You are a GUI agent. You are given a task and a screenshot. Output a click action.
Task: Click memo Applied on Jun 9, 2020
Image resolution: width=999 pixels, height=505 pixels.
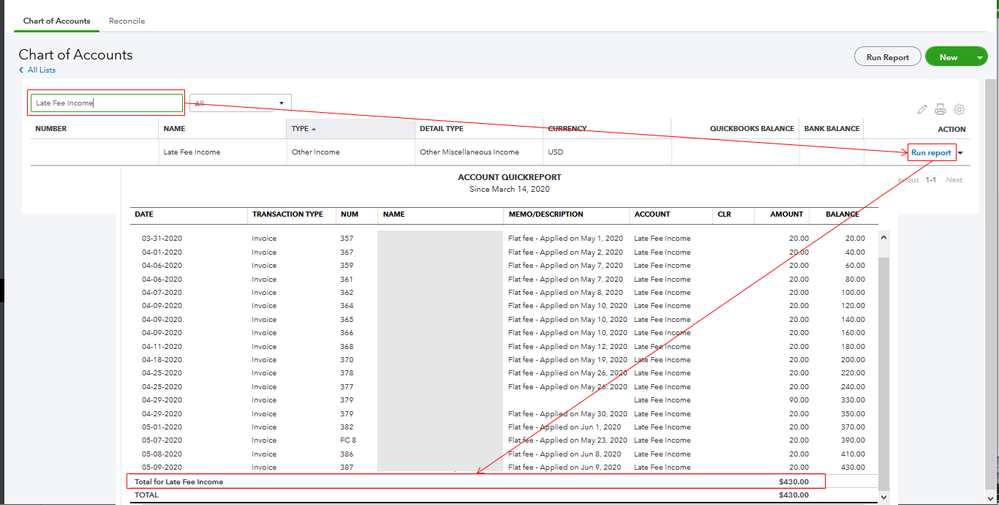point(564,467)
